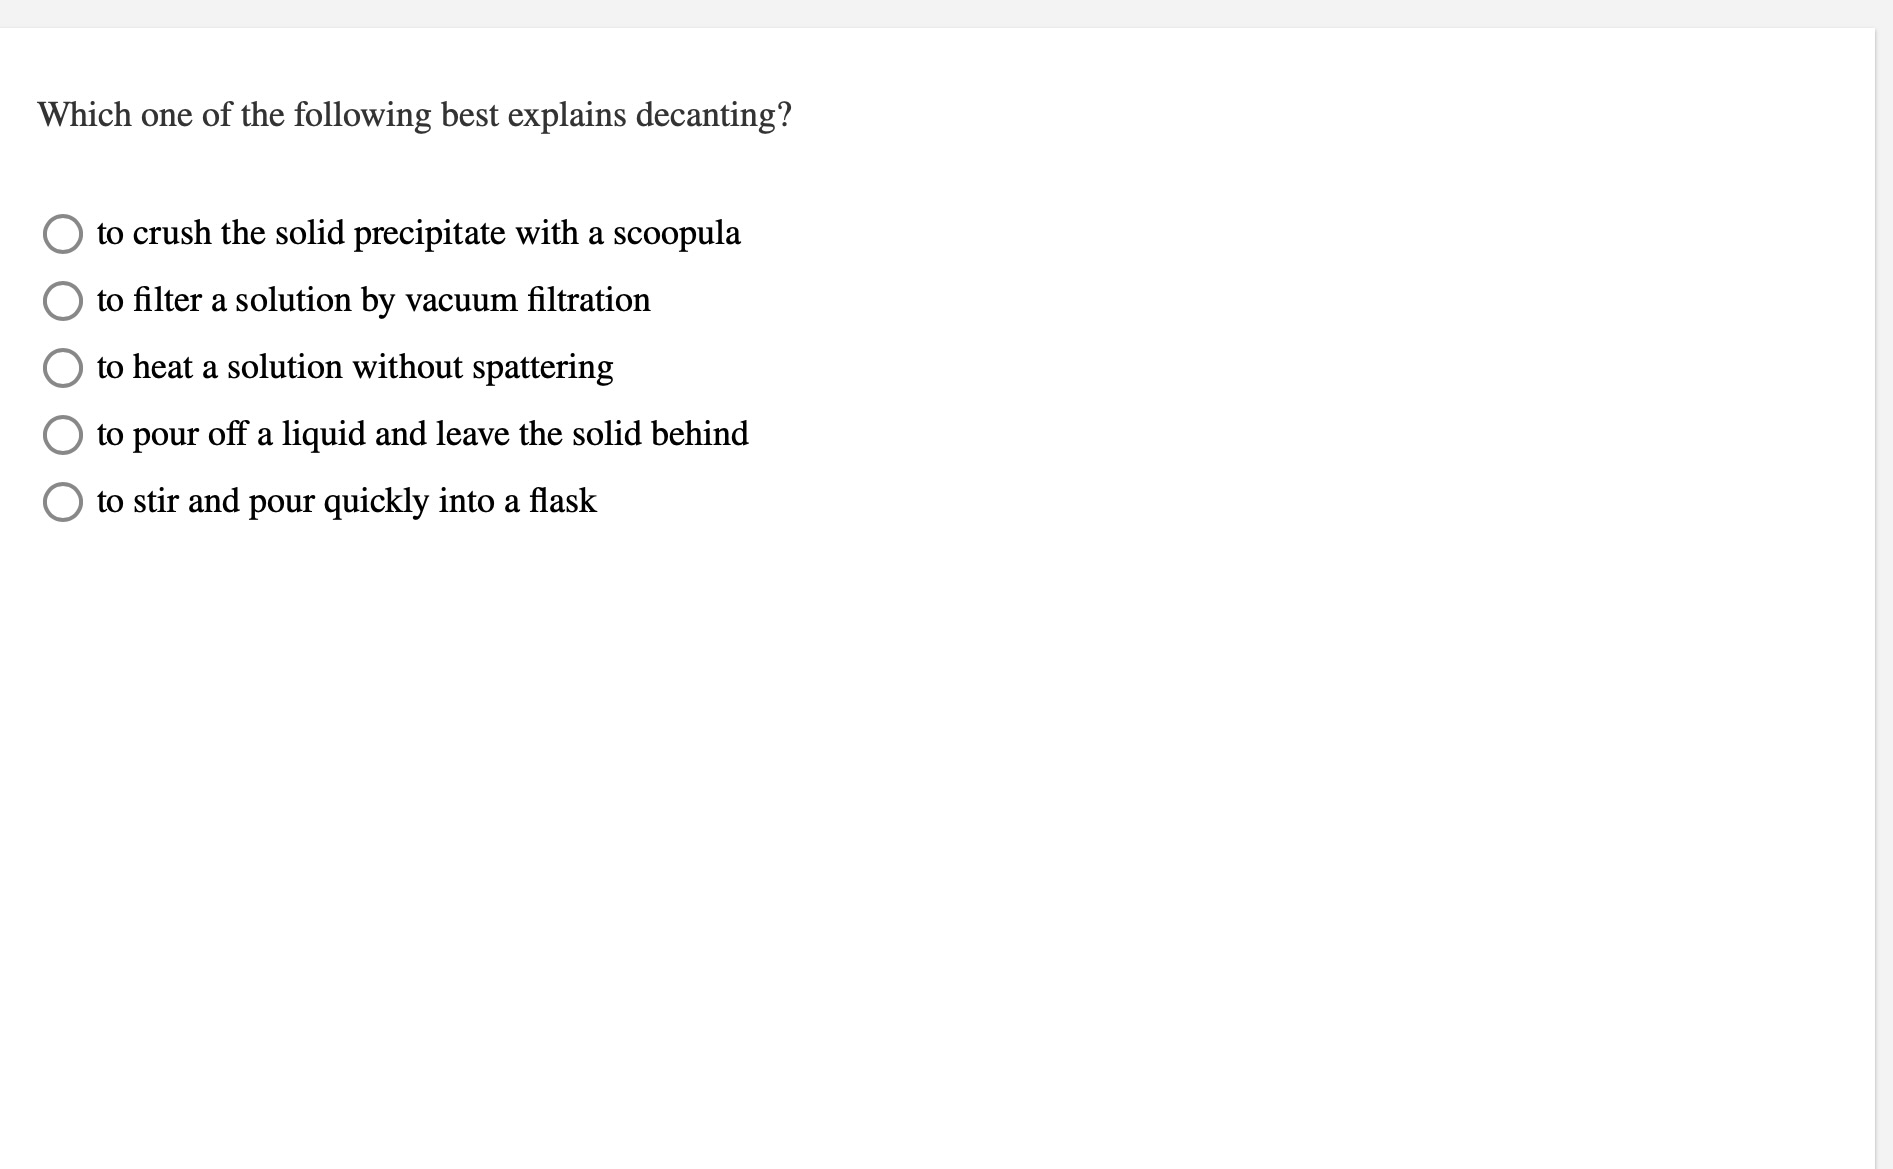Pick radio button for pour off liquid
This screenshot has width=1893, height=1169.
(63, 435)
